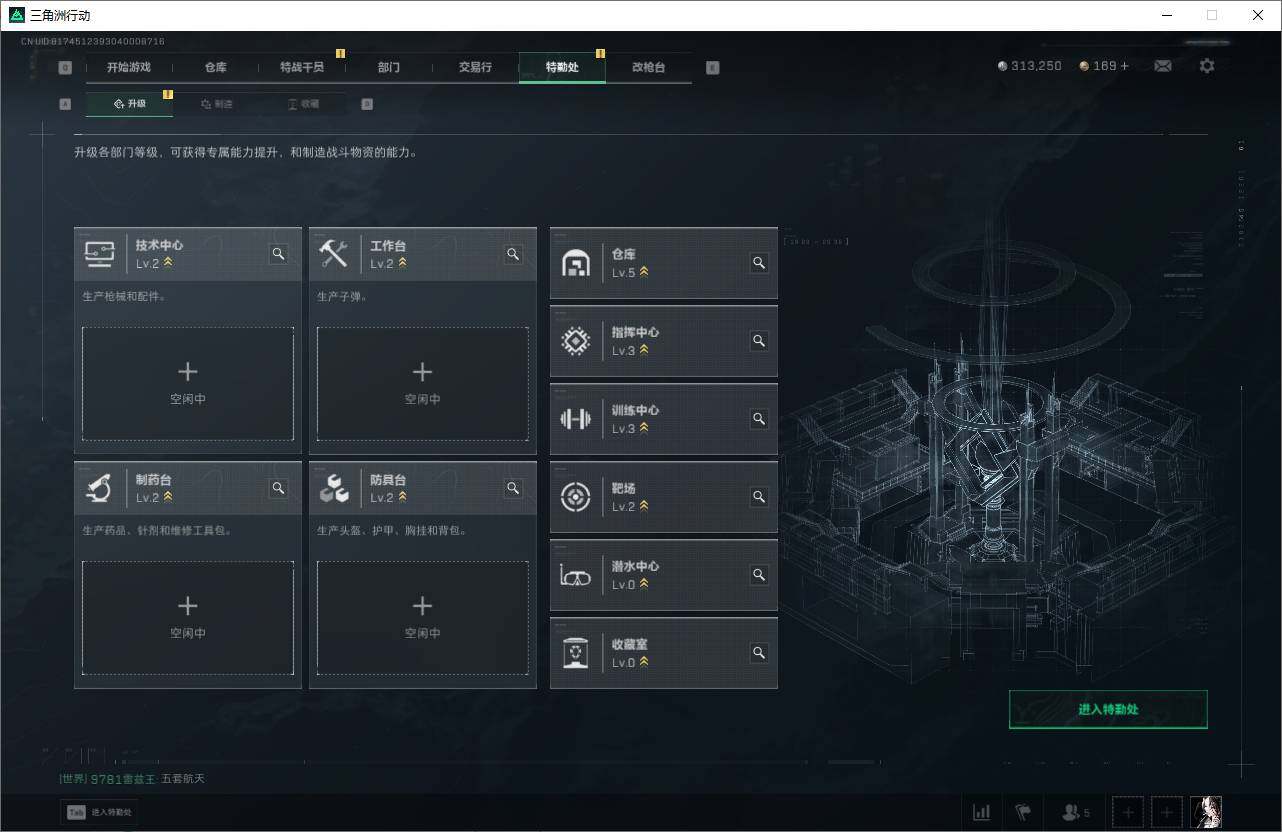This screenshot has width=1282, height=832.
Task: Click the 工作台 hammer and wrench icon
Action: [x=334, y=253]
